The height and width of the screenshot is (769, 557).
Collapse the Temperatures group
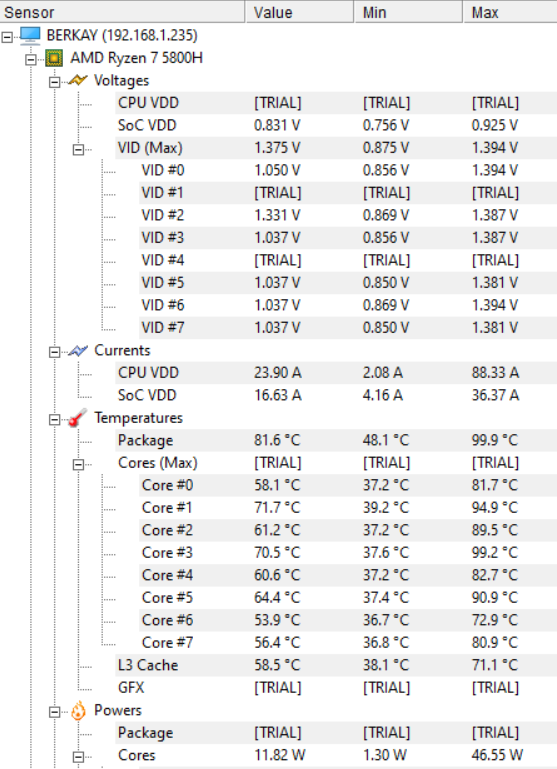point(54,419)
